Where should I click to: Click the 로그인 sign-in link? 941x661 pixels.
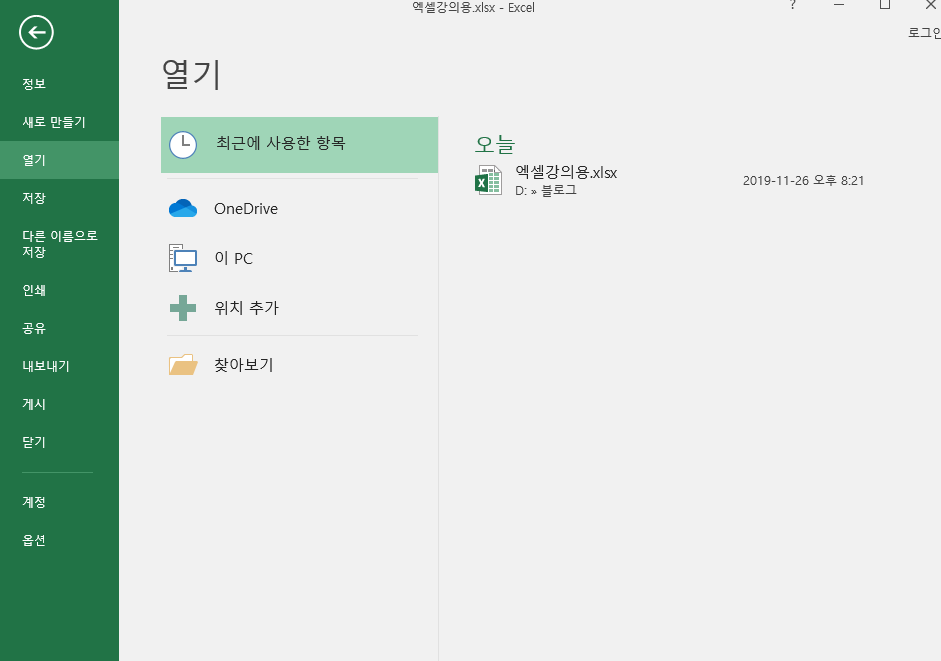point(924,32)
